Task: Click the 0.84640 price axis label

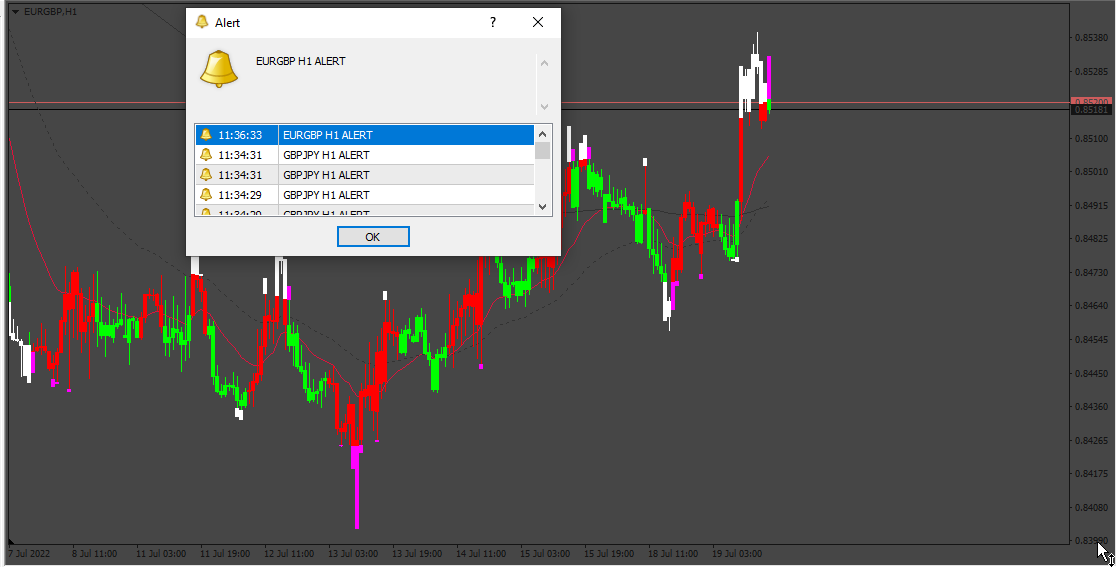Action: pyautogui.click(x=1091, y=306)
